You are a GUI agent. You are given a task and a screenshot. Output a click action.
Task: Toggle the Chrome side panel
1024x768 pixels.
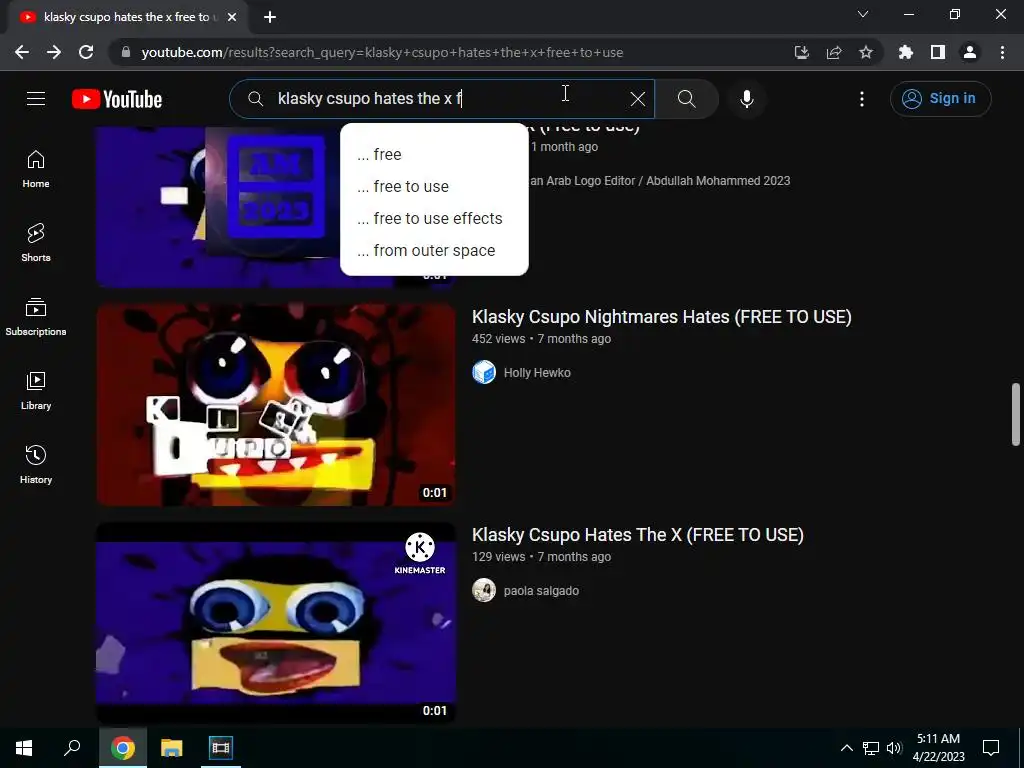937,52
